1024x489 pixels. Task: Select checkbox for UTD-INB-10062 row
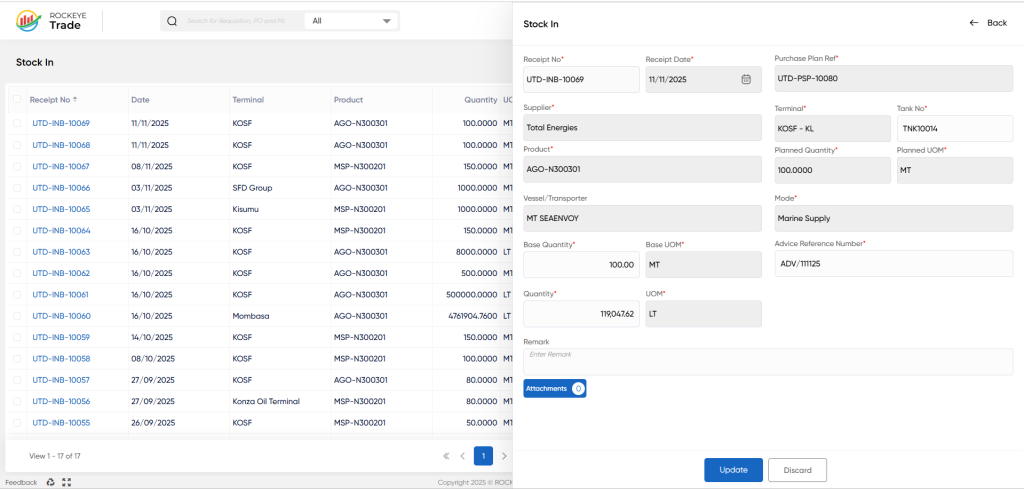coord(17,274)
